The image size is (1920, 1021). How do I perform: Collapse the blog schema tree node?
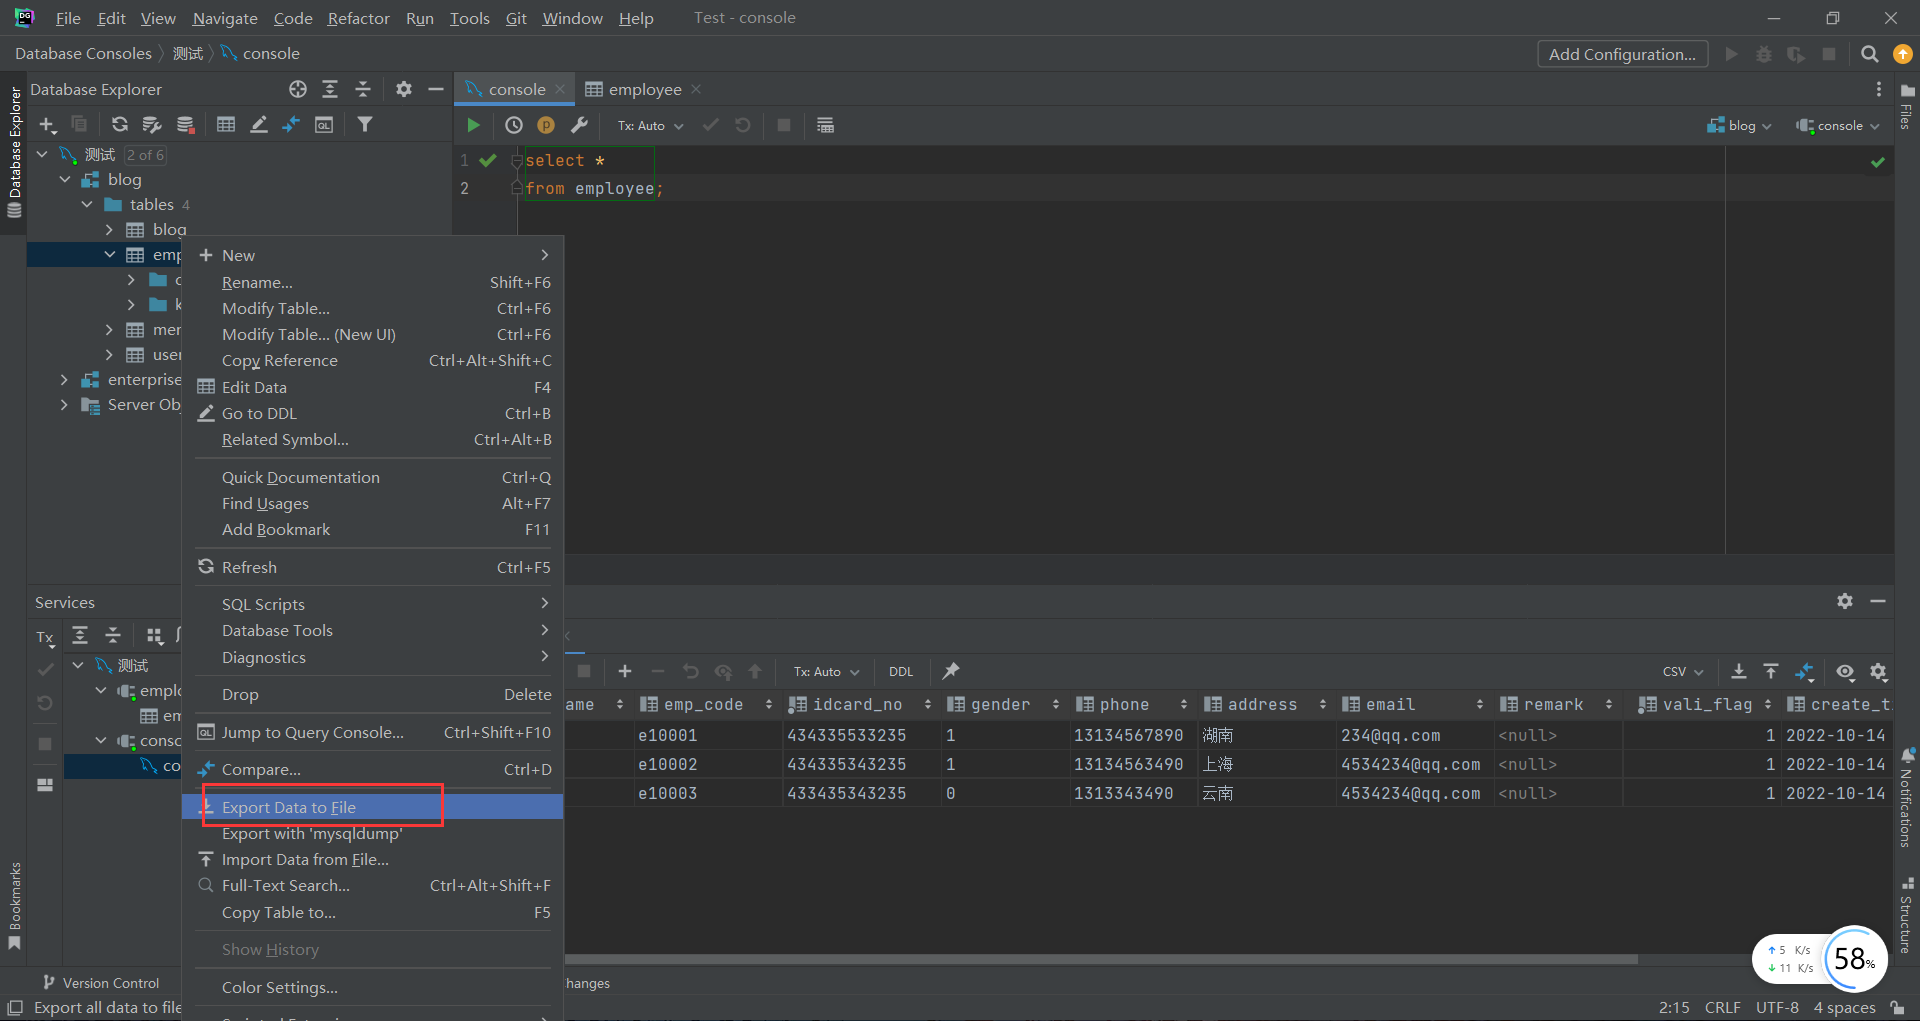click(65, 179)
